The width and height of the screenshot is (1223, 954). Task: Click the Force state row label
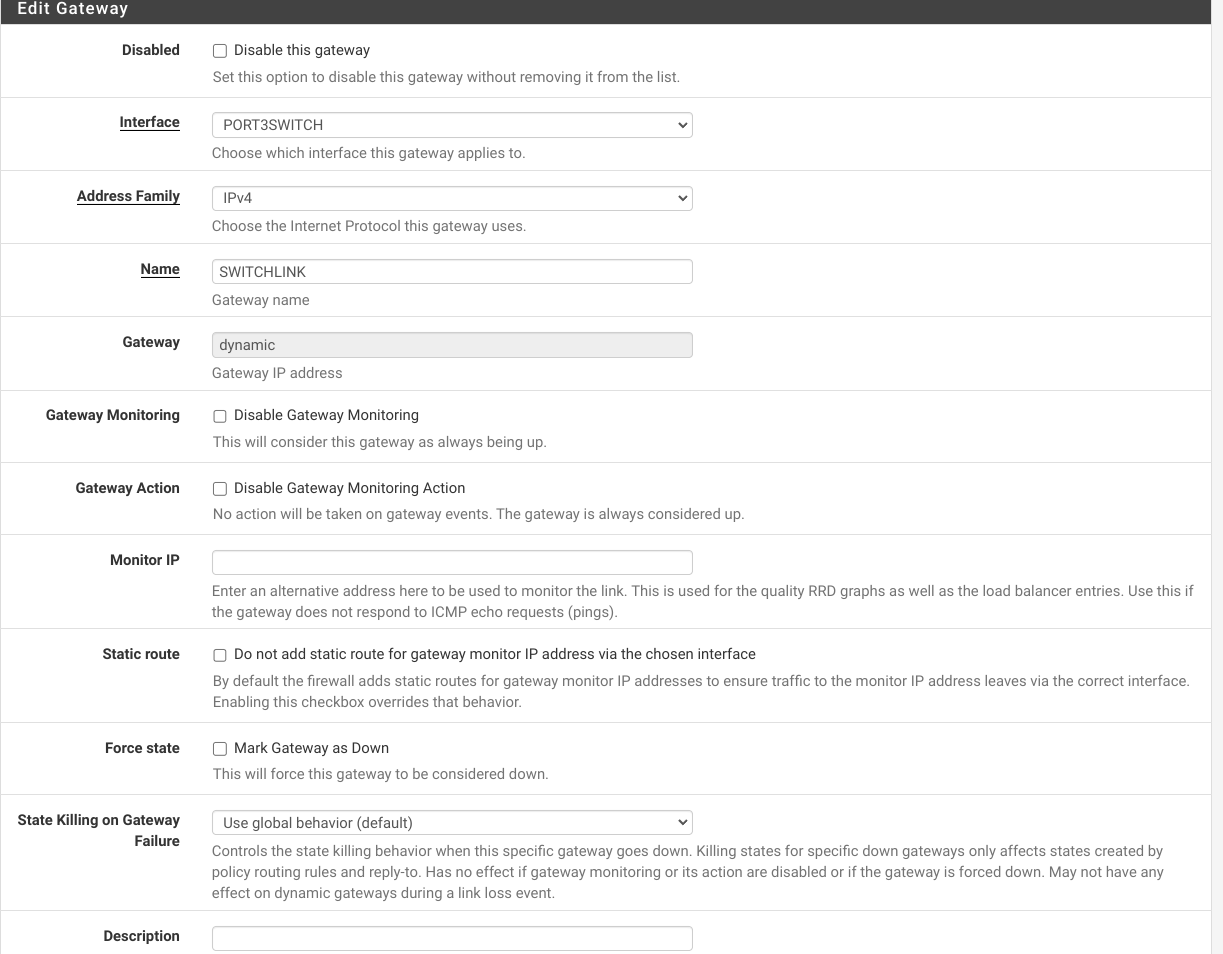coord(142,748)
